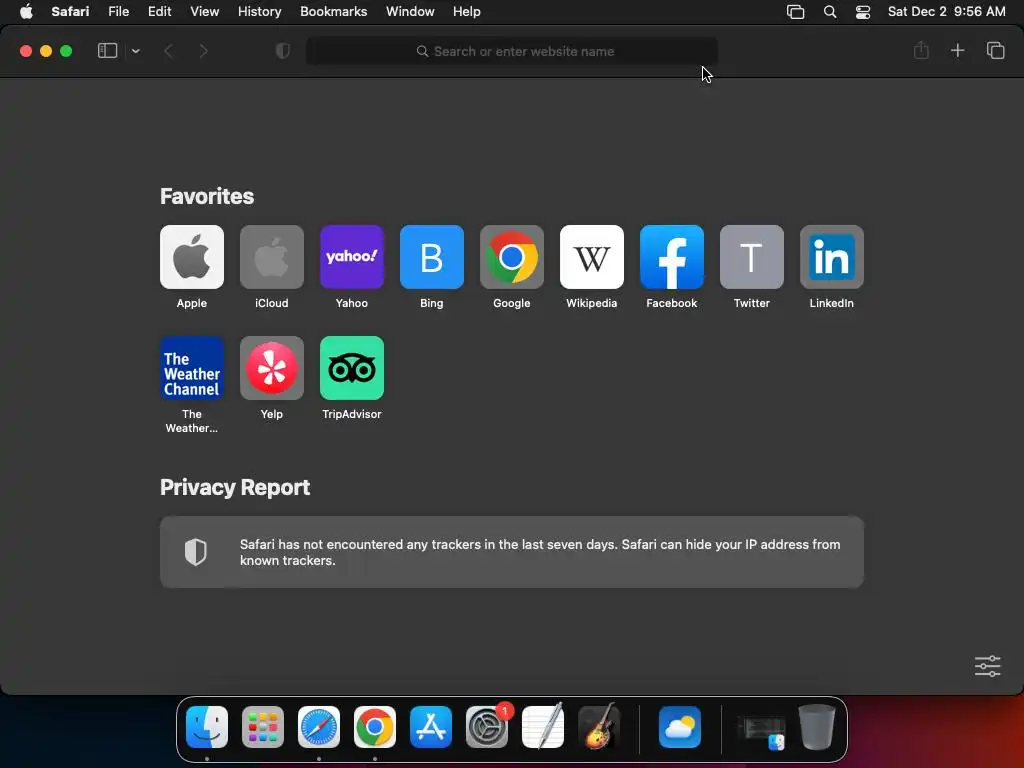
Task: Open The Weather Channel favorite
Action: click(191, 368)
